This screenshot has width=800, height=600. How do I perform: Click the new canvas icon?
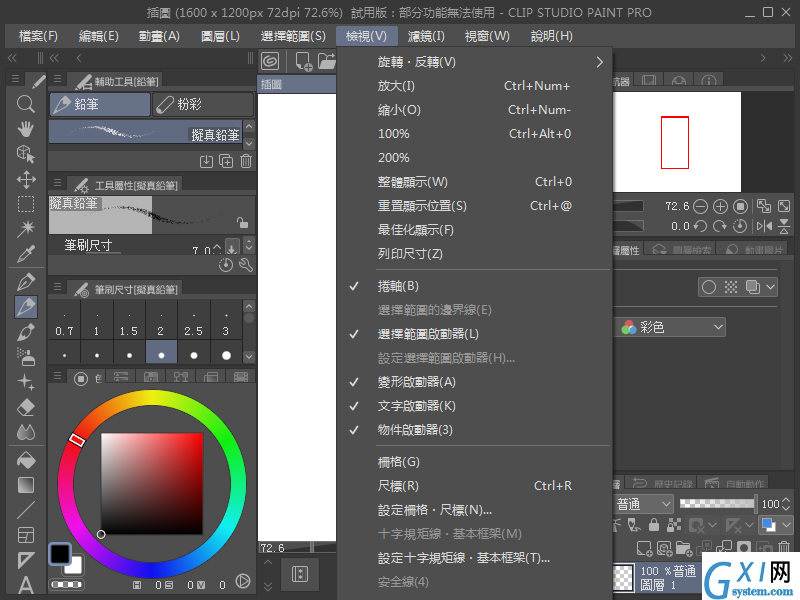pyautogui.click(x=304, y=61)
